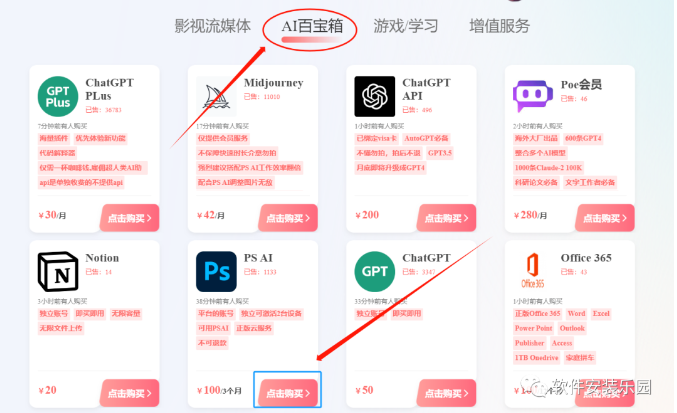Screen dimensions: 677x413
Task: Click 点击购买 on the ChatGPT PLus card
Action: [x=130, y=218]
